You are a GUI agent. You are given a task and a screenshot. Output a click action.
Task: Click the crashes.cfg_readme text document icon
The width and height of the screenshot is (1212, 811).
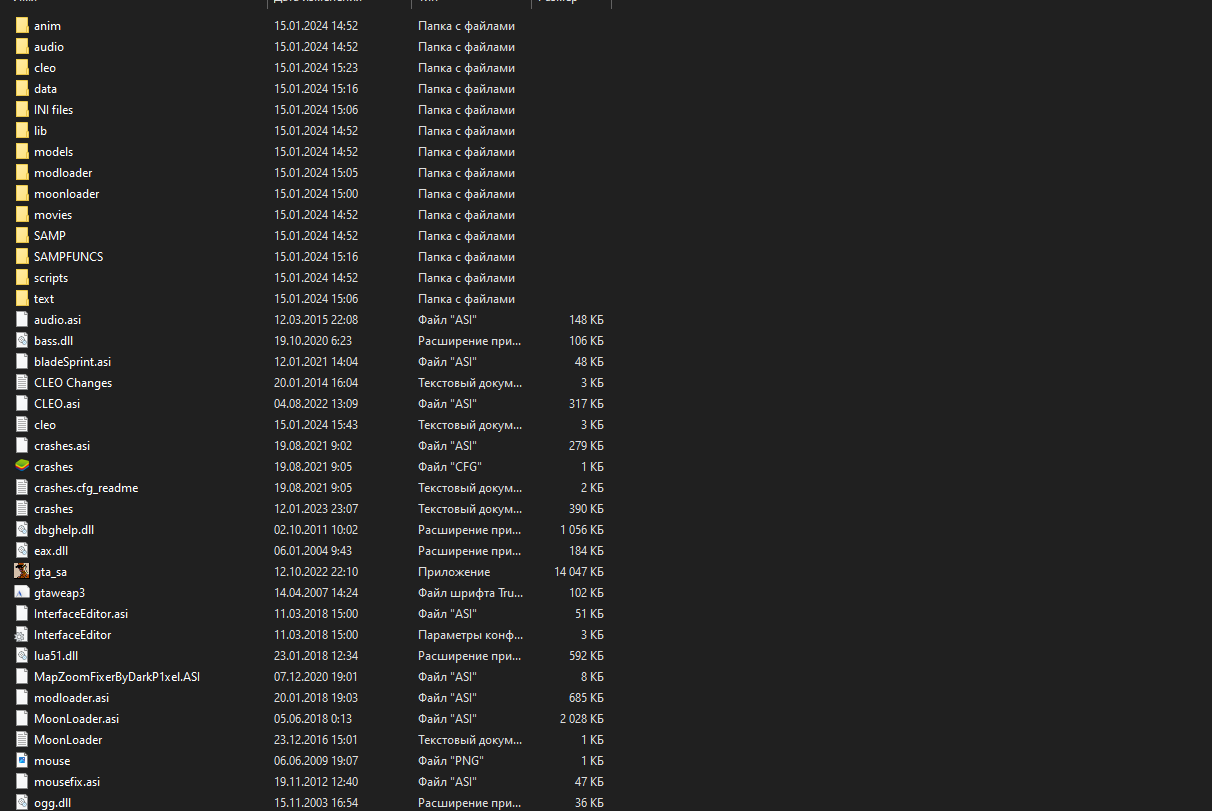click(x=22, y=488)
